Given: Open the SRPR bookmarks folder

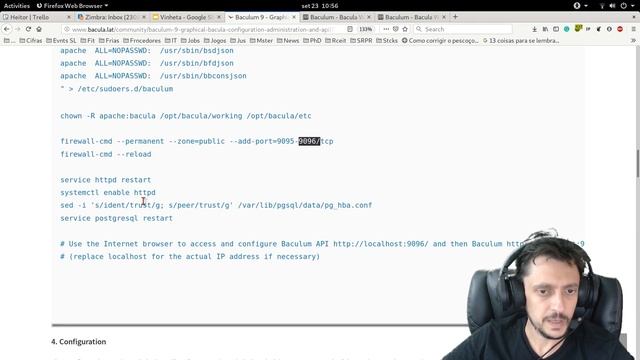Looking at the screenshot, I should [x=361, y=41].
